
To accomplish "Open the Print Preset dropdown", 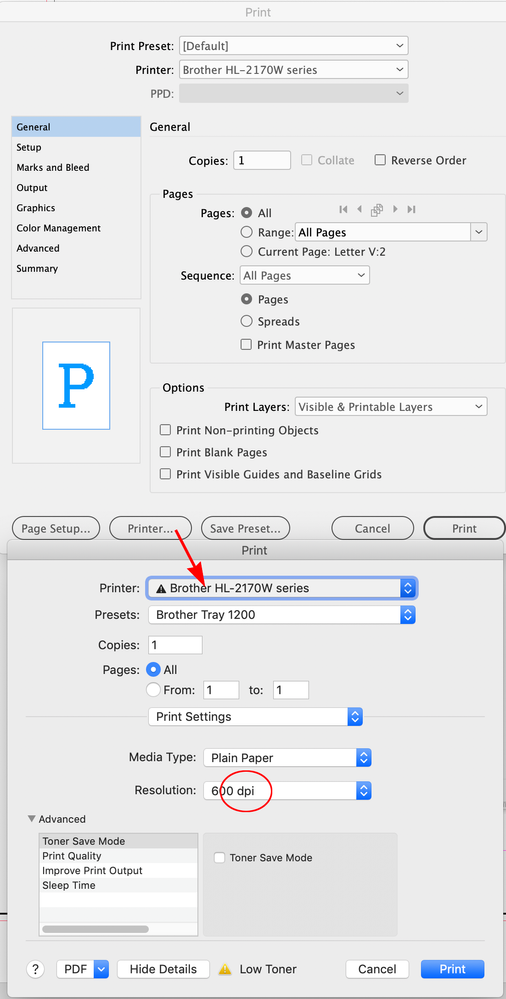I will (293, 45).
